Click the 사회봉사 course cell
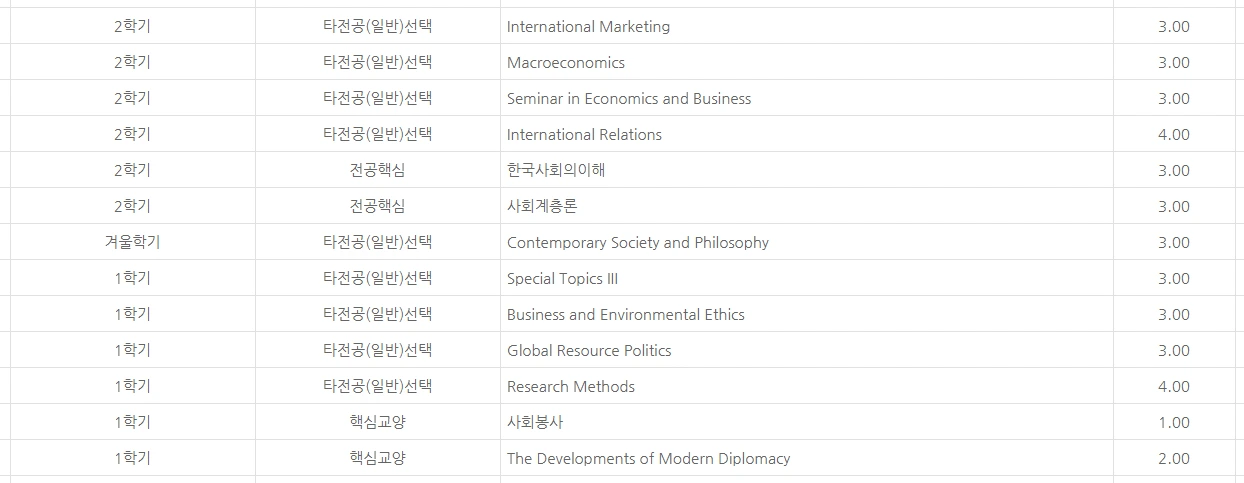Screen dimensions: 1244x483 pyautogui.click(x=806, y=422)
